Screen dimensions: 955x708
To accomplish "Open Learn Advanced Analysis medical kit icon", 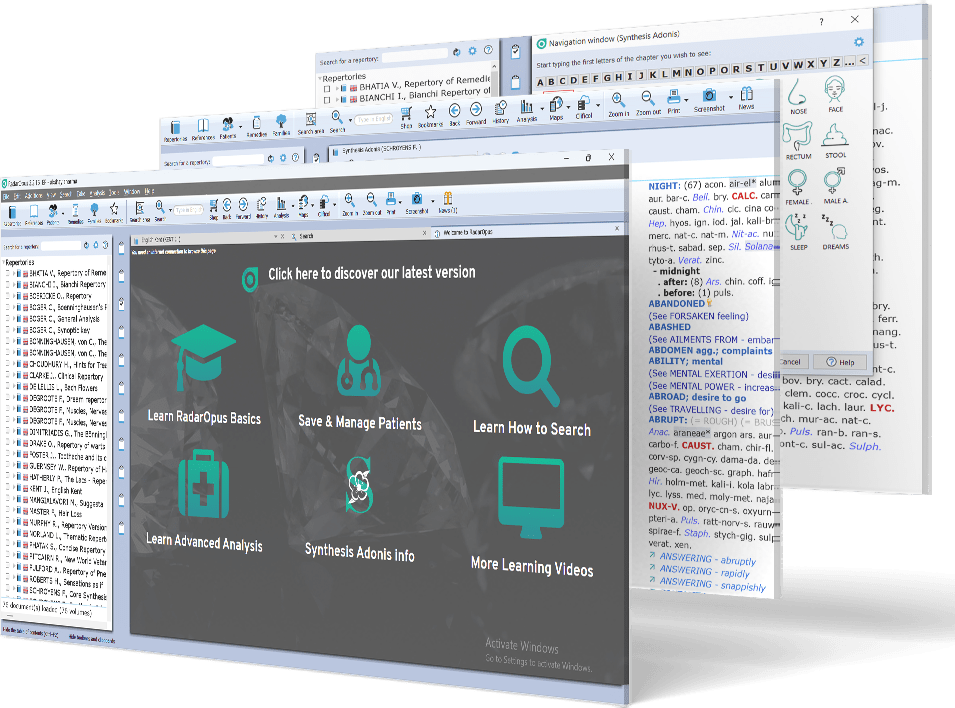I will click(204, 484).
